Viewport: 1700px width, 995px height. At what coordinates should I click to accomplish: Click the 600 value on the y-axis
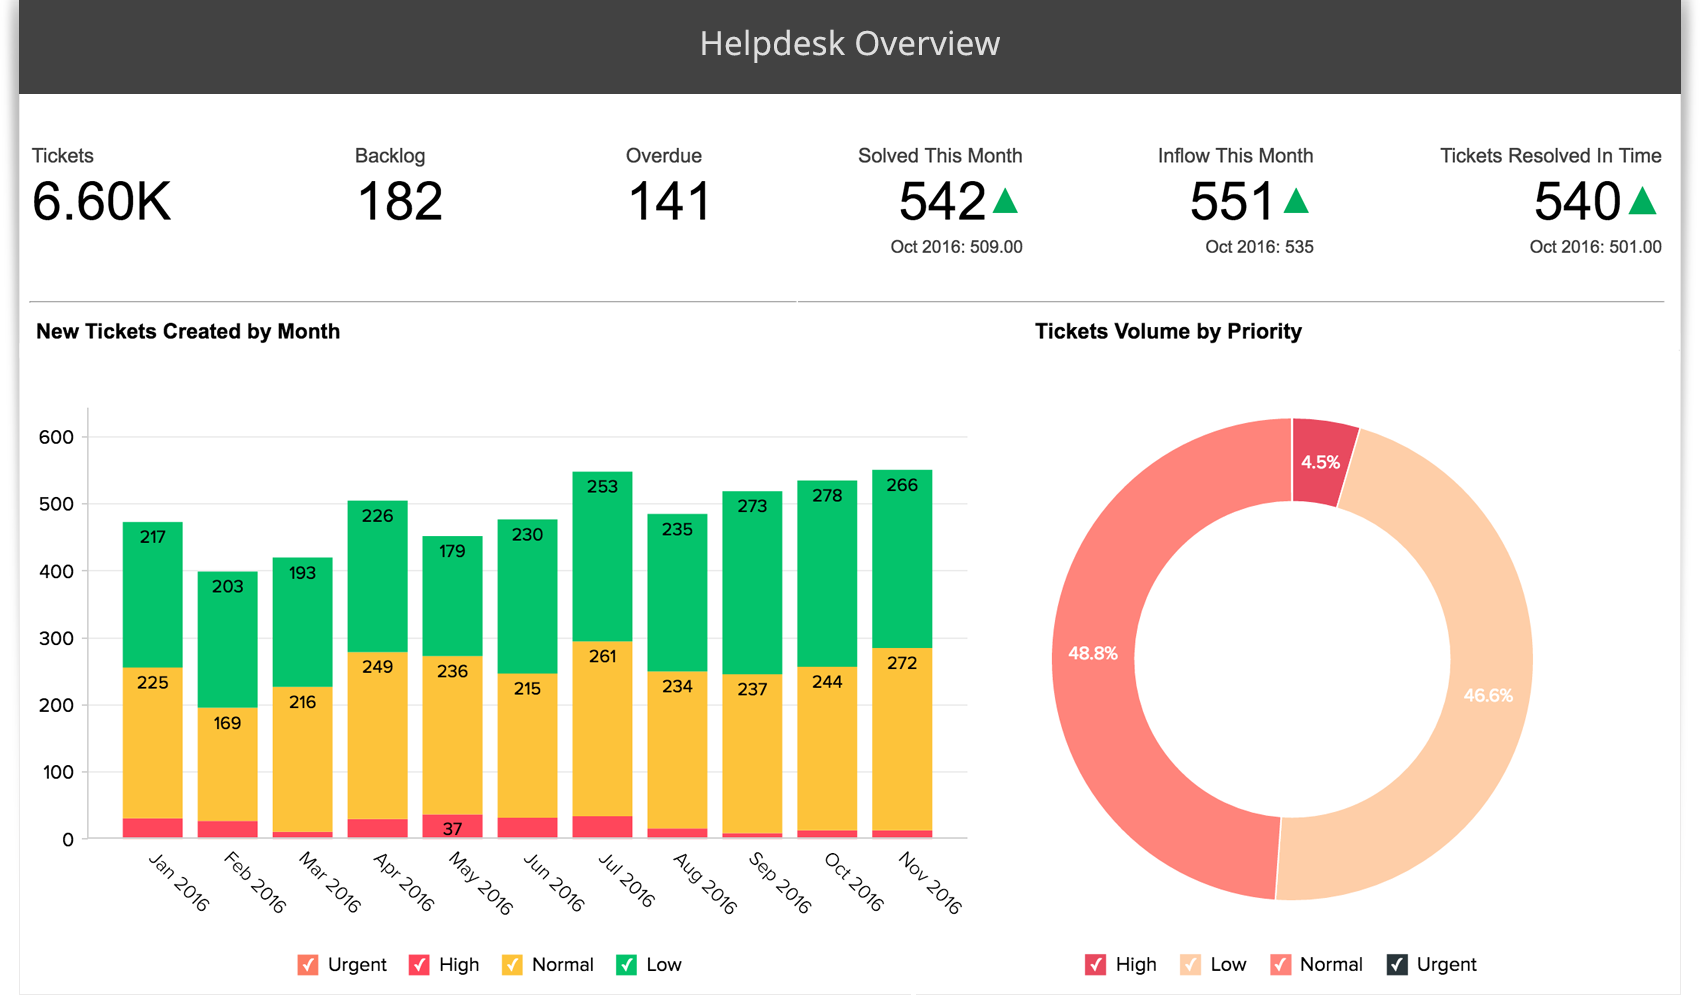pyautogui.click(x=56, y=437)
